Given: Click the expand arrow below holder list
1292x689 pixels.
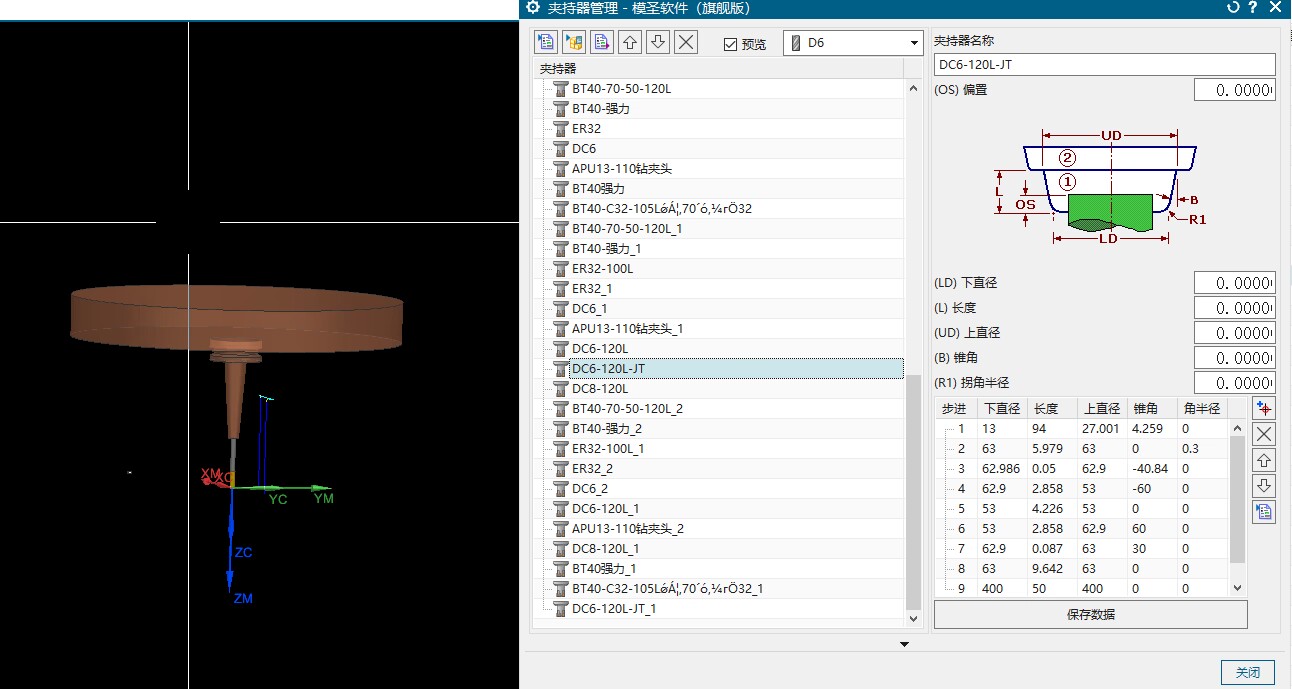Looking at the screenshot, I should (x=904, y=644).
